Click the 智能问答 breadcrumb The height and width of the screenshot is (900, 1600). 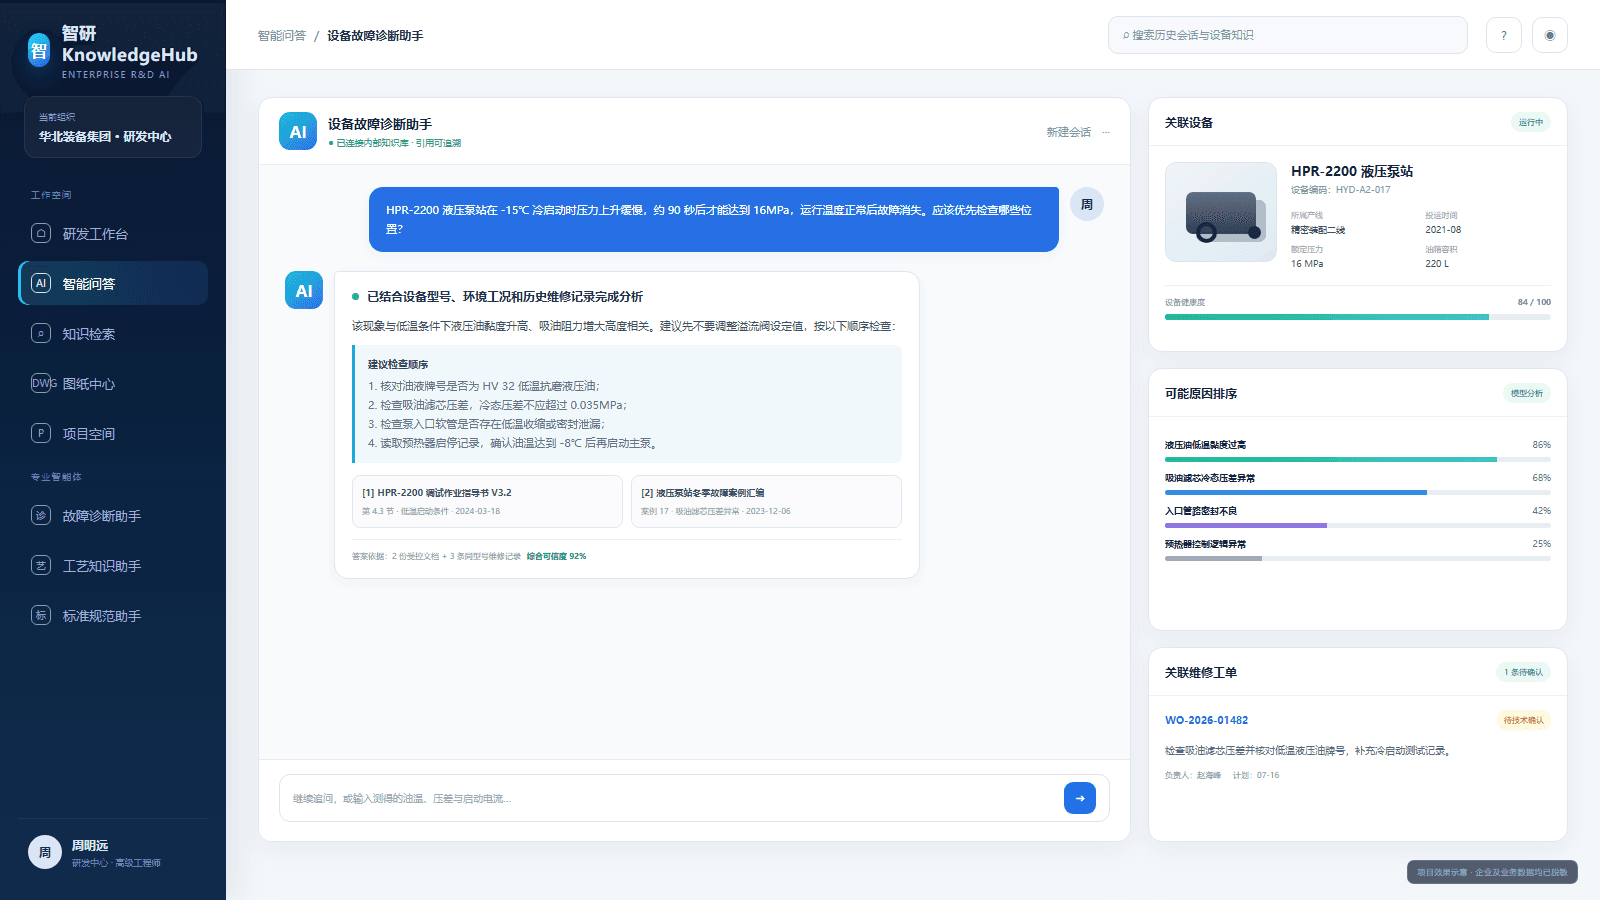[282, 36]
